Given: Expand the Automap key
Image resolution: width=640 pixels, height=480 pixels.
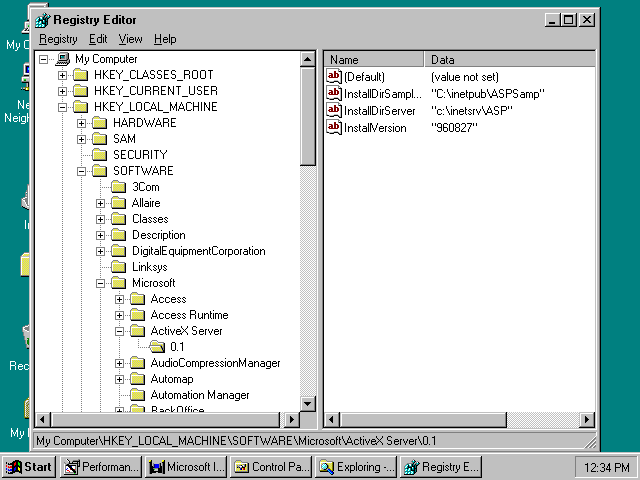Looking at the screenshot, I should 120,380.
